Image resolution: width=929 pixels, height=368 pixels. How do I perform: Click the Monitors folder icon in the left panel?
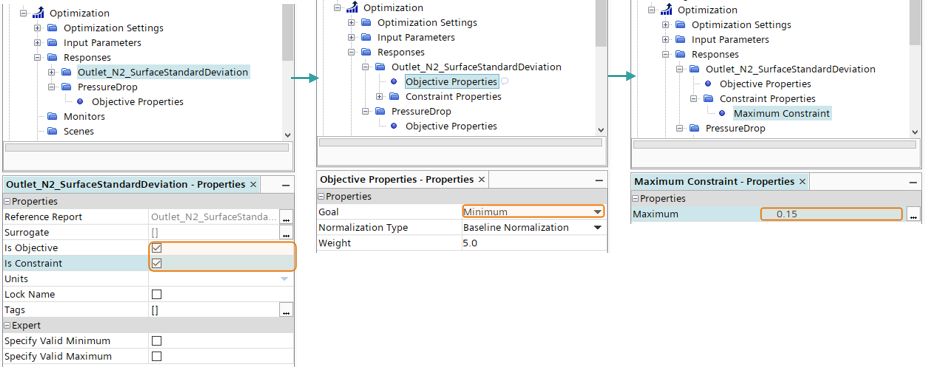point(52,117)
